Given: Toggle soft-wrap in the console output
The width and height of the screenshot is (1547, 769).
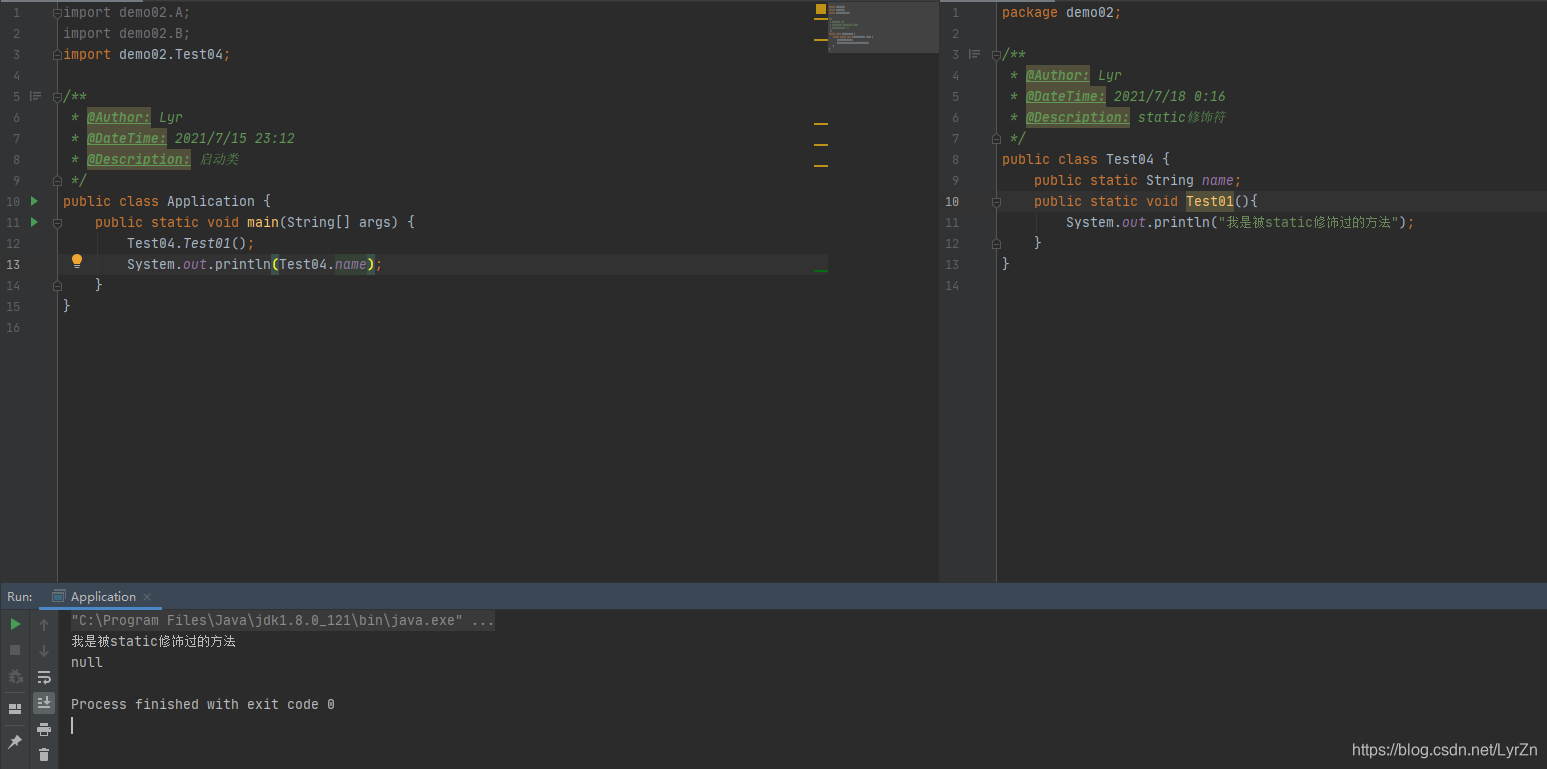Looking at the screenshot, I should click(x=44, y=677).
